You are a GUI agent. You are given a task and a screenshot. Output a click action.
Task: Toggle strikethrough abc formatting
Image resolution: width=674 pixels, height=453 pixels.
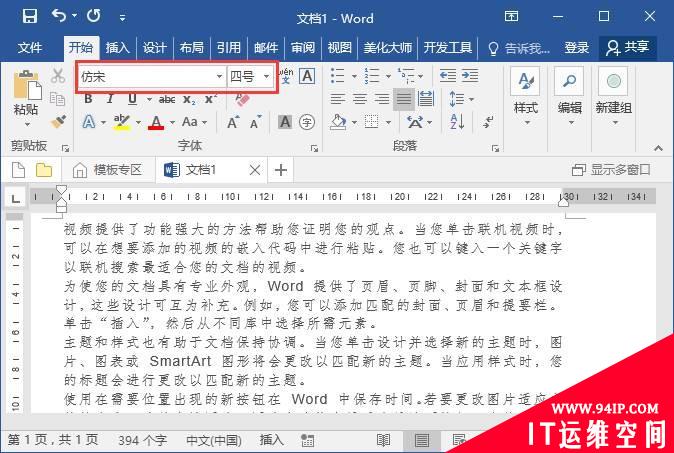click(167, 100)
